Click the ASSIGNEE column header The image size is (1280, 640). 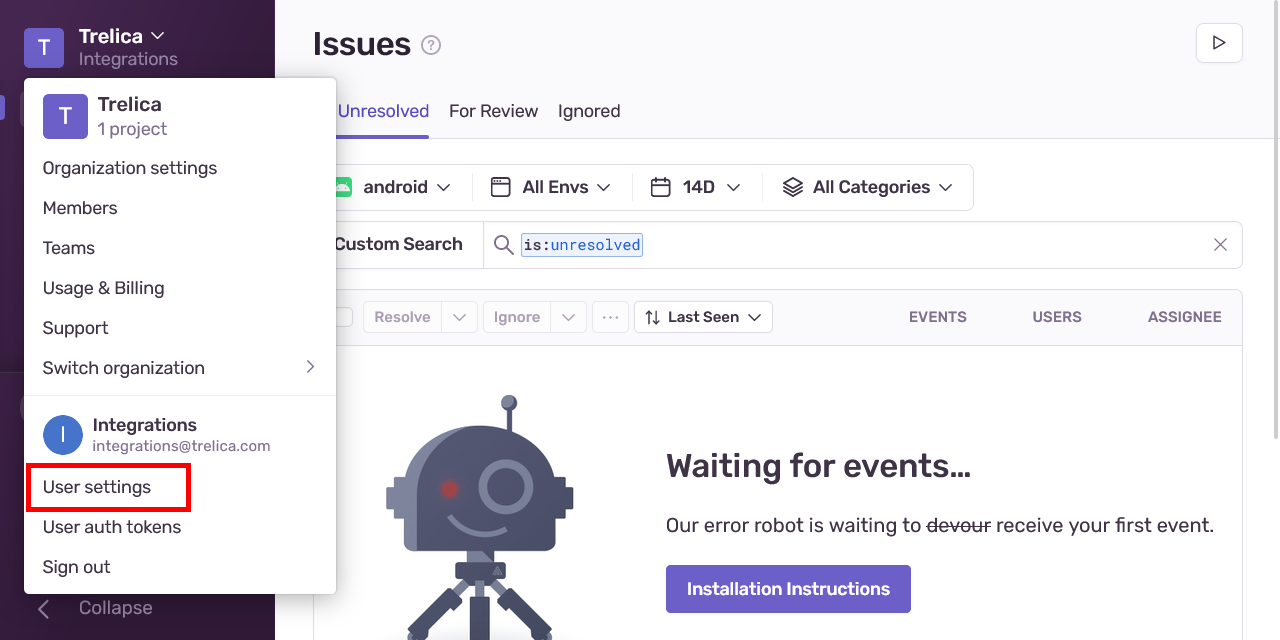[x=1185, y=317]
